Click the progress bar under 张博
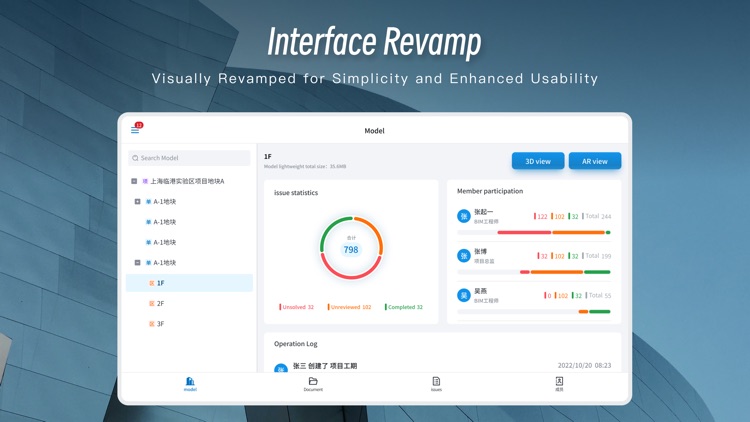750x422 pixels. point(534,272)
